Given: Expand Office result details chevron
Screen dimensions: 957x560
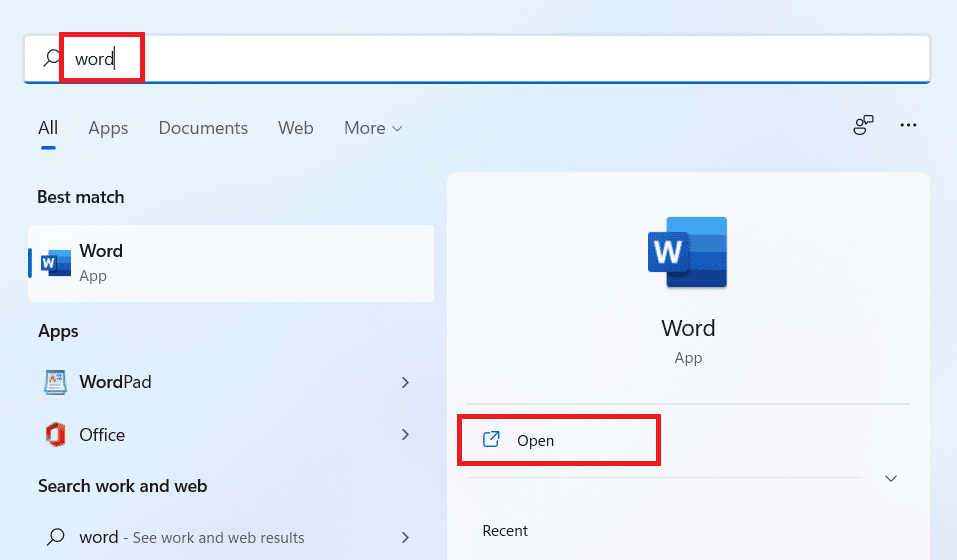Looking at the screenshot, I should tap(405, 434).
